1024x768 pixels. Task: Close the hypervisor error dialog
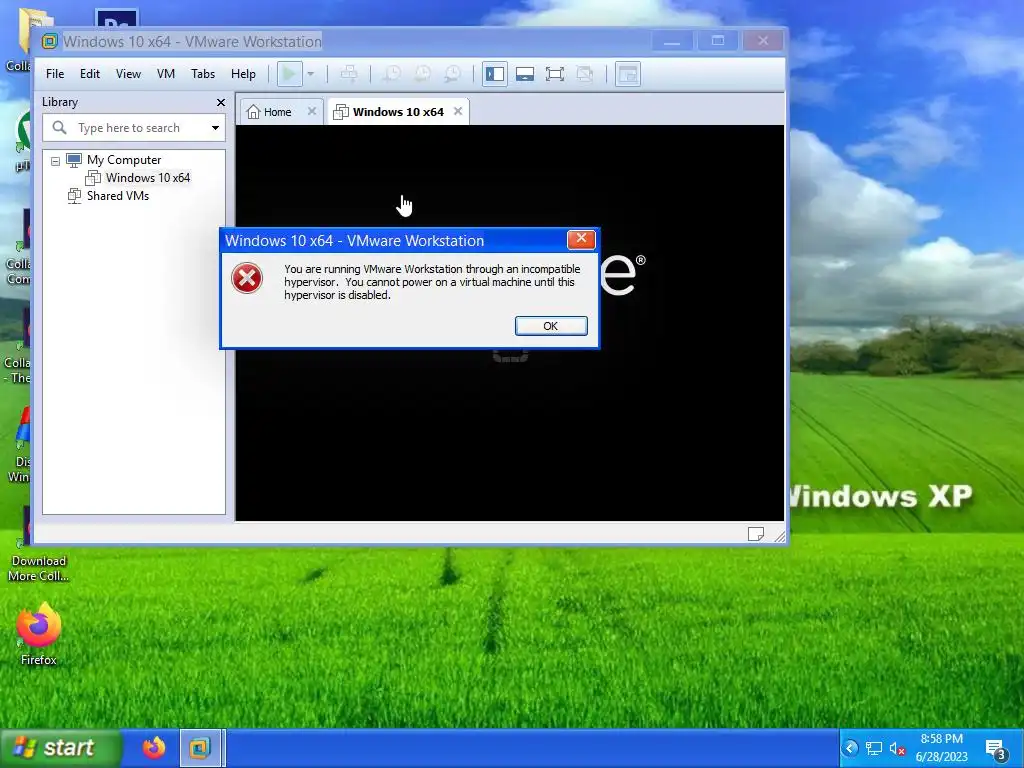[x=581, y=240]
